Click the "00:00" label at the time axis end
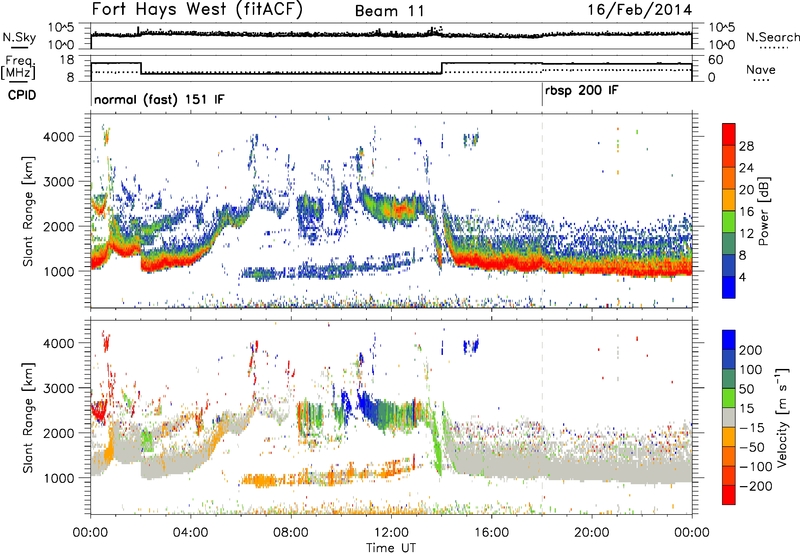 tap(691, 533)
